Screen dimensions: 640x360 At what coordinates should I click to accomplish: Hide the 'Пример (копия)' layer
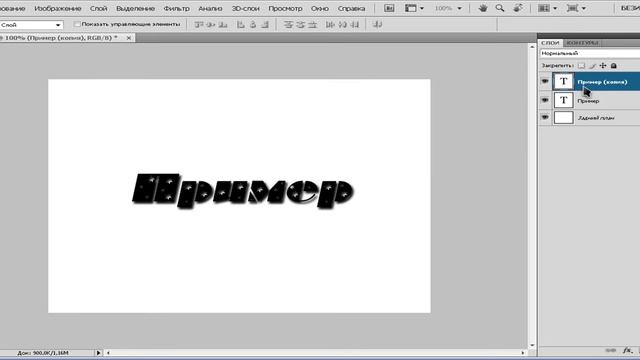[x=545, y=81]
